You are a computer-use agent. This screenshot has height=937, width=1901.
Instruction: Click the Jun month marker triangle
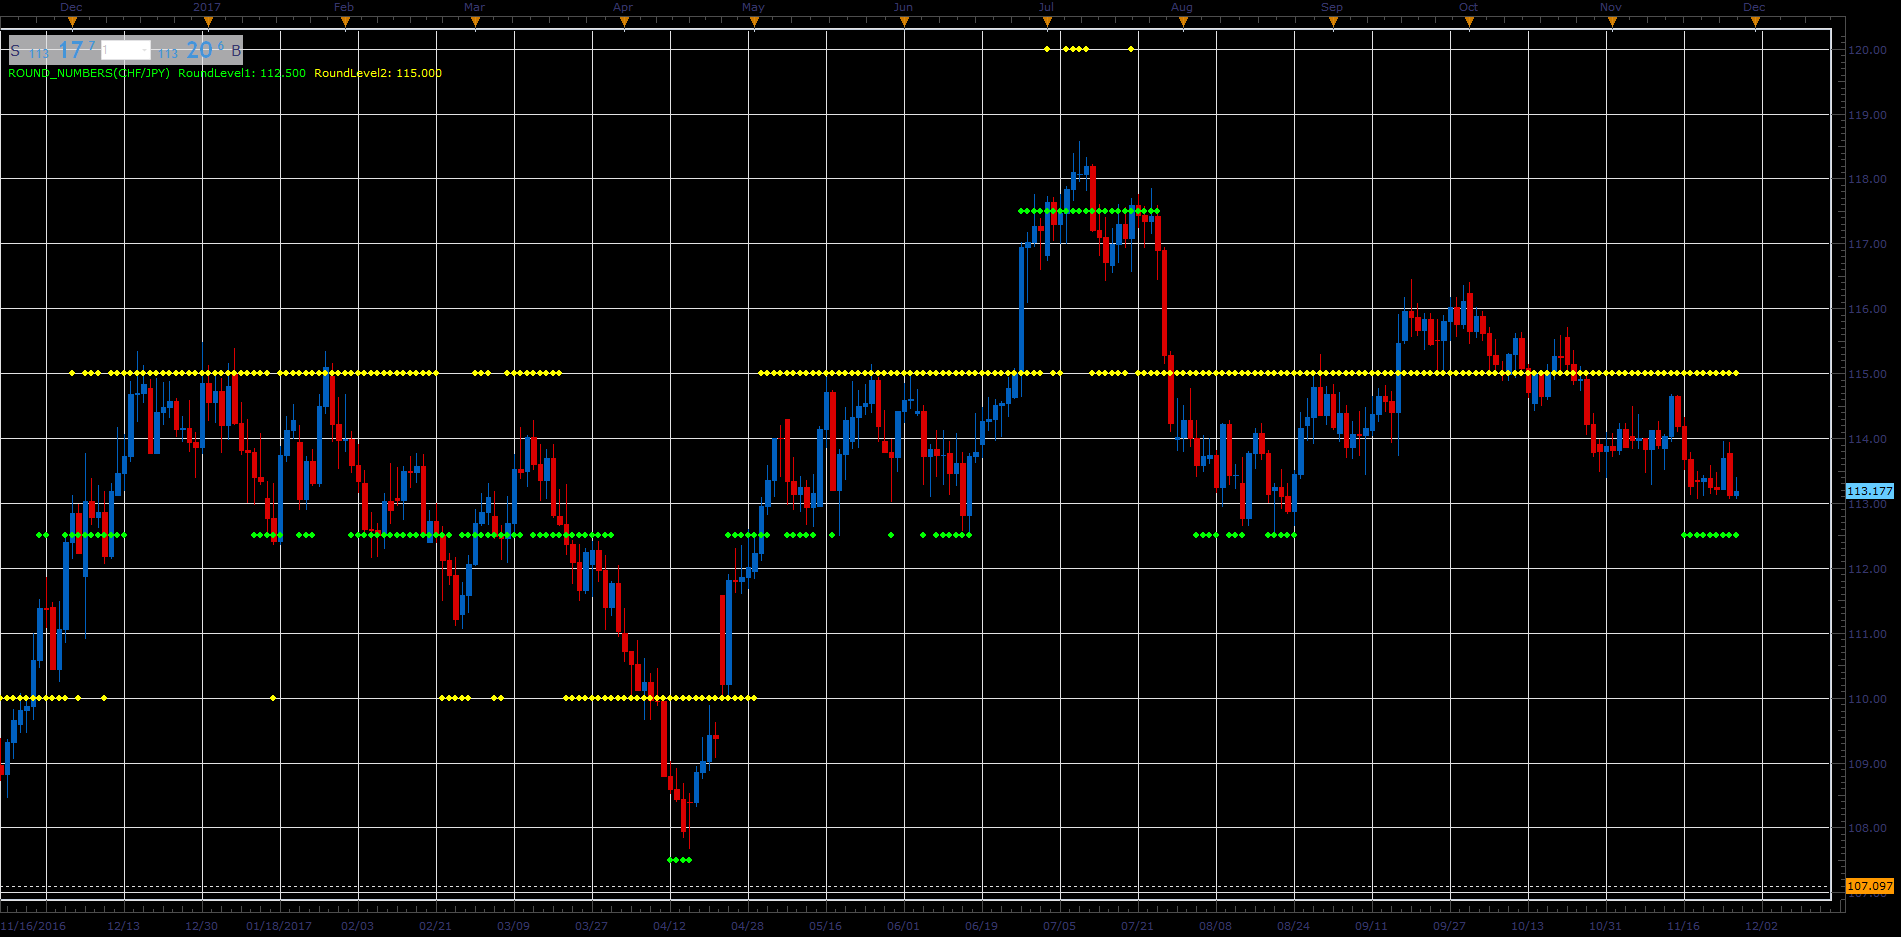pyautogui.click(x=904, y=22)
